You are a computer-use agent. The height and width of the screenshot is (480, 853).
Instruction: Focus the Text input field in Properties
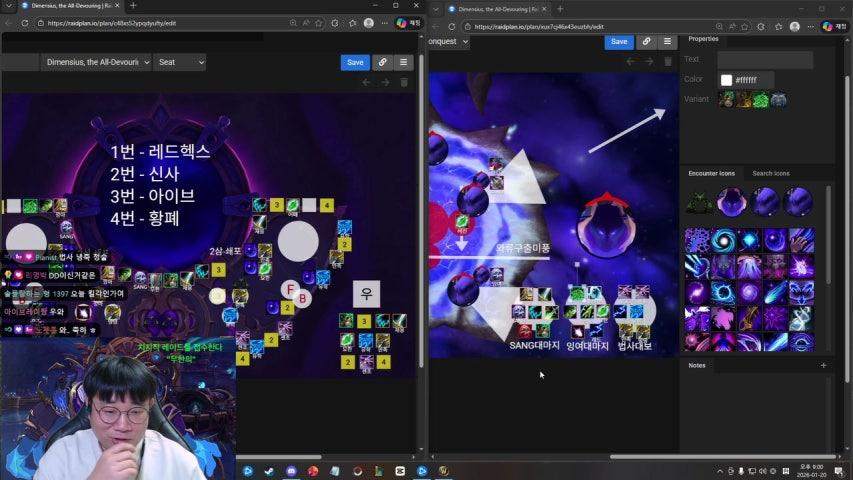click(x=765, y=60)
